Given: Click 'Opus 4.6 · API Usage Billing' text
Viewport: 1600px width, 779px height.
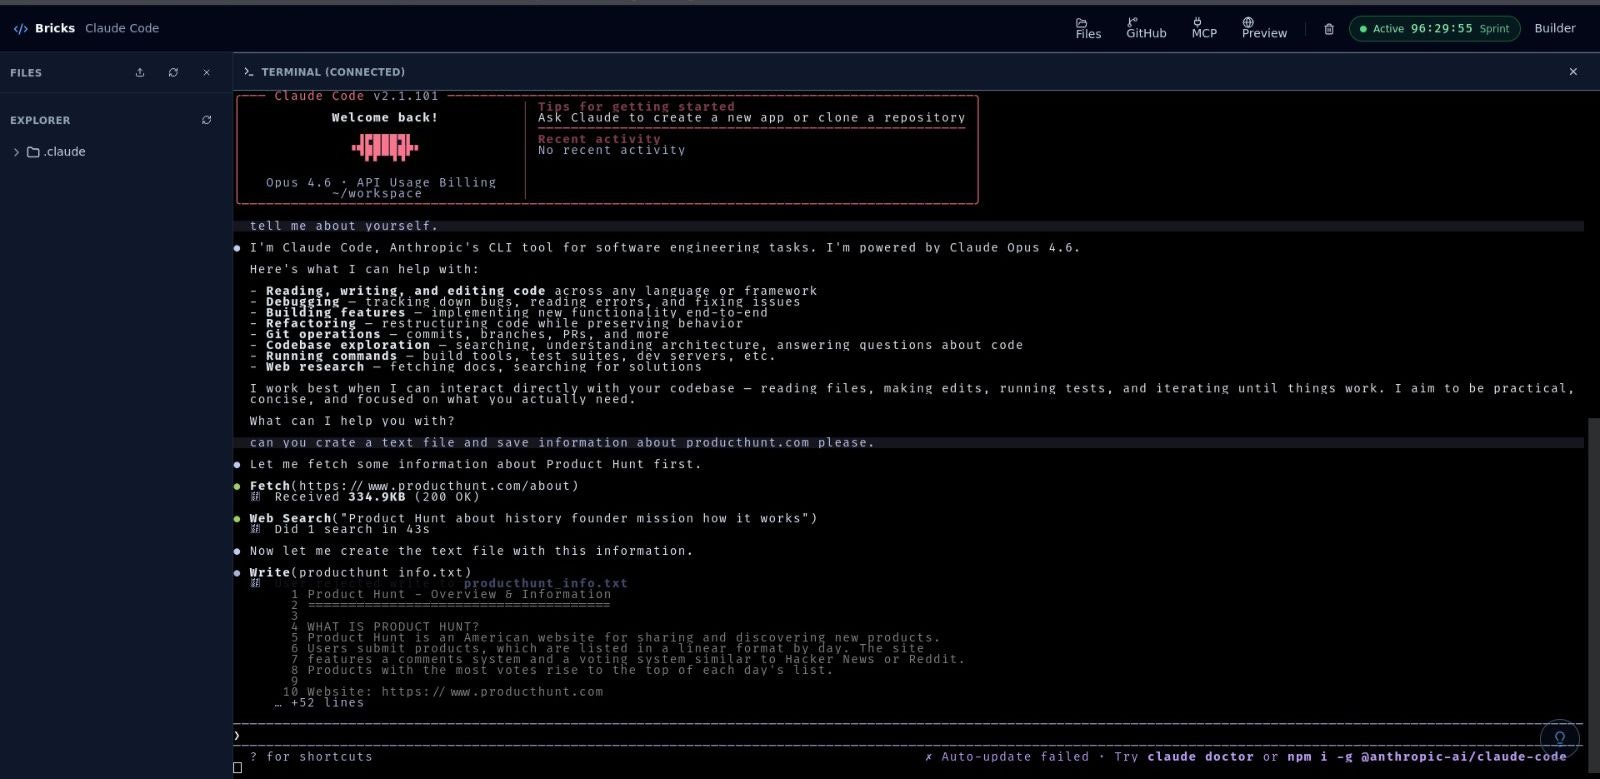Looking at the screenshot, I should tap(381, 183).
